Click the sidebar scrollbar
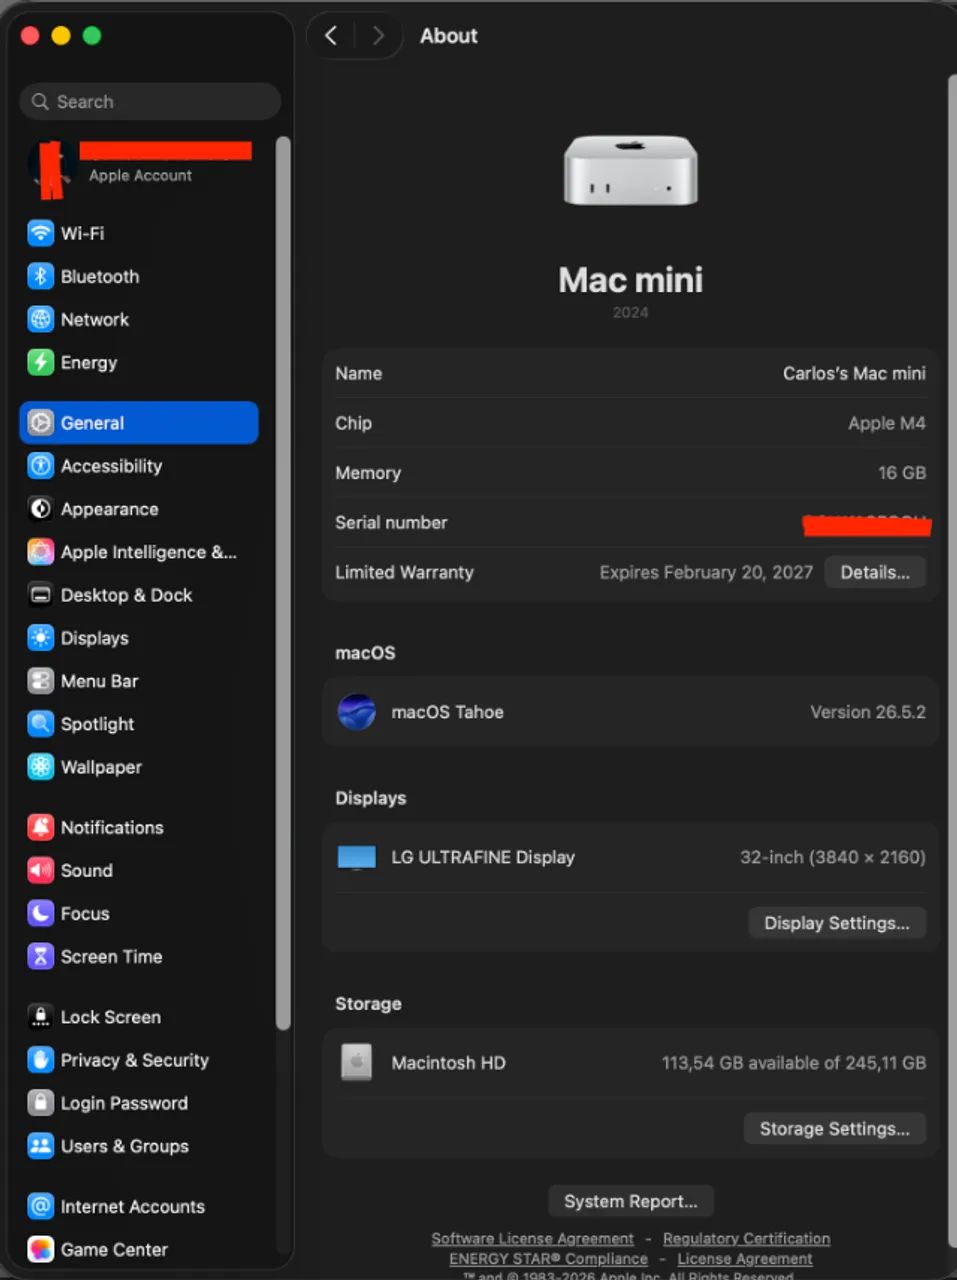 [x=283, y=583]
